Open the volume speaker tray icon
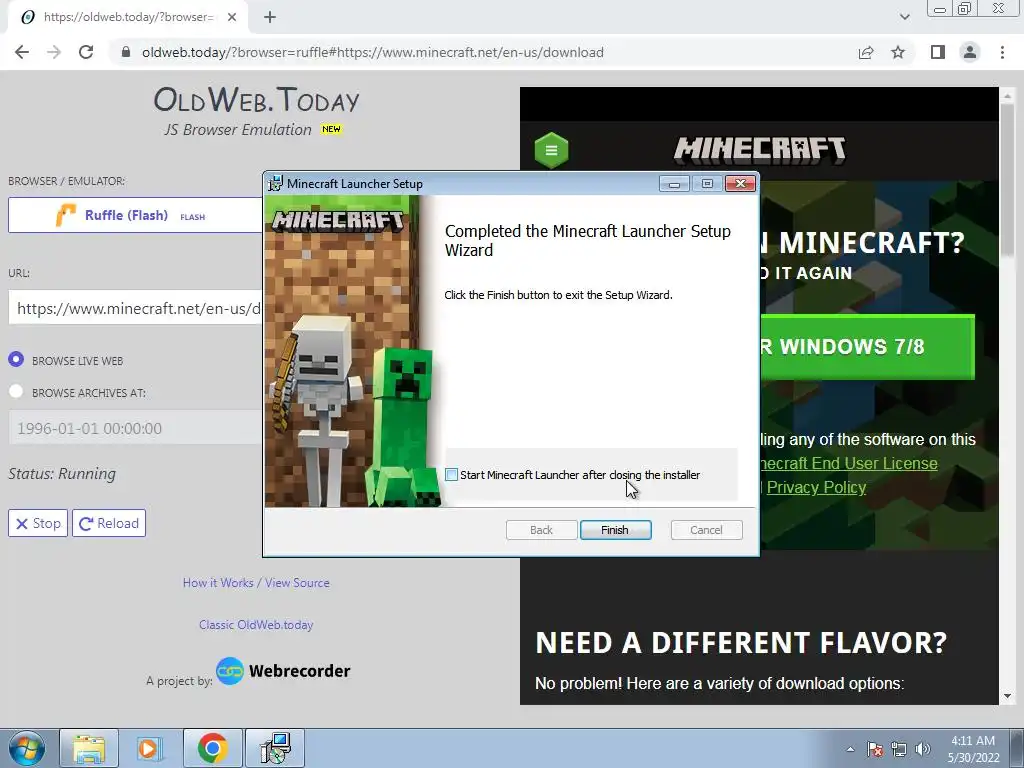Image resolution: width=1024 pixels, height=768 pixels. coord(923,749)
